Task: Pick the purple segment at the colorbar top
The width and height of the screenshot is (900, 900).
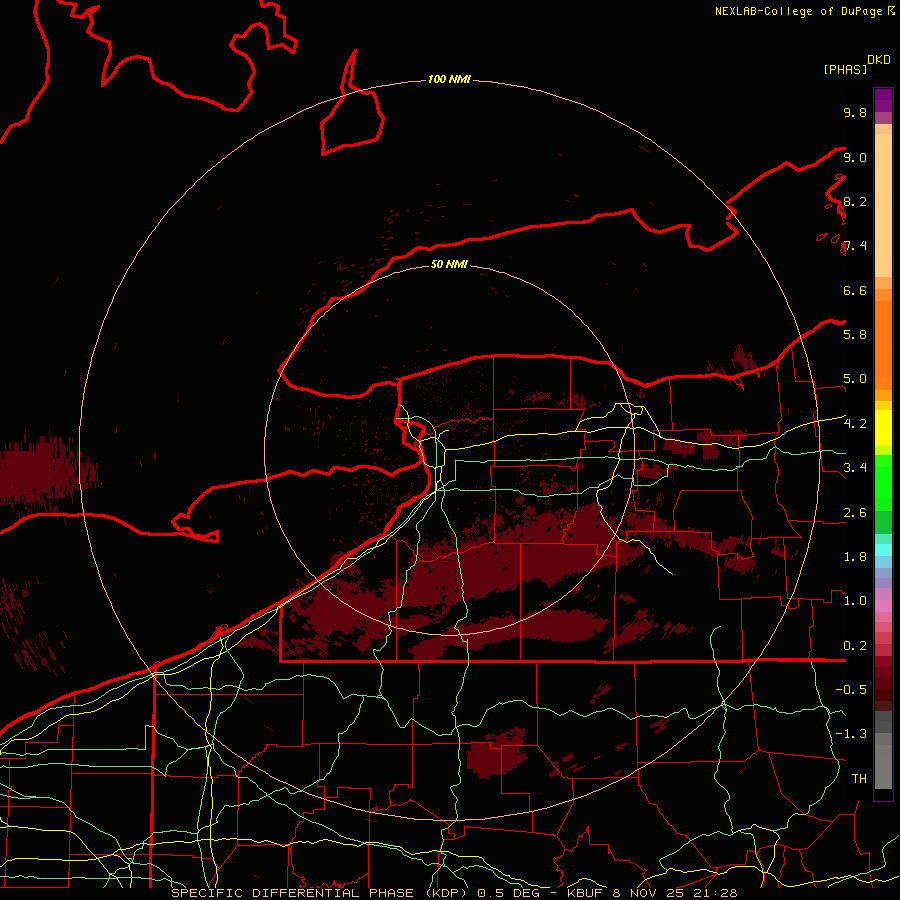Action: pyautogui.click(x=883, y=100)
